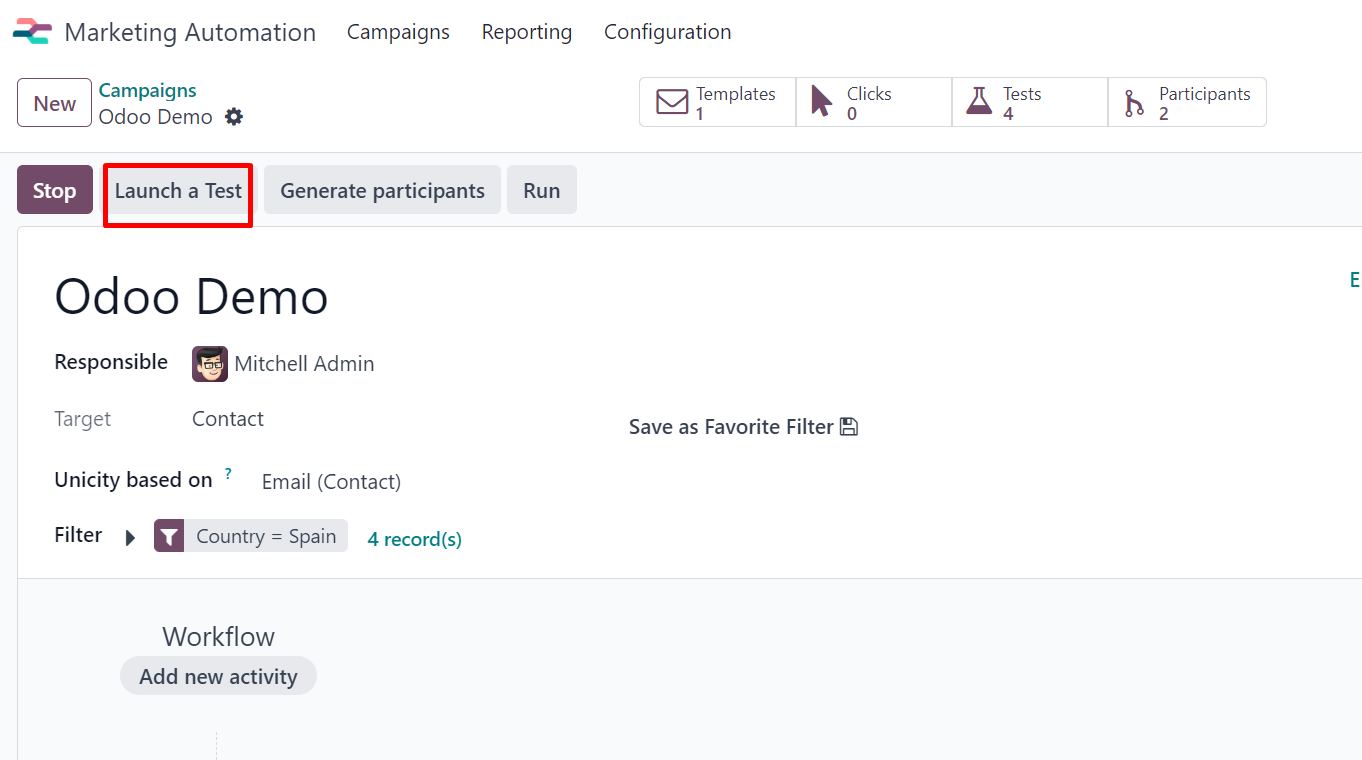Click Launch a Test button
1362x760 pixels.
pyautogui.click(x=178, y=190)
